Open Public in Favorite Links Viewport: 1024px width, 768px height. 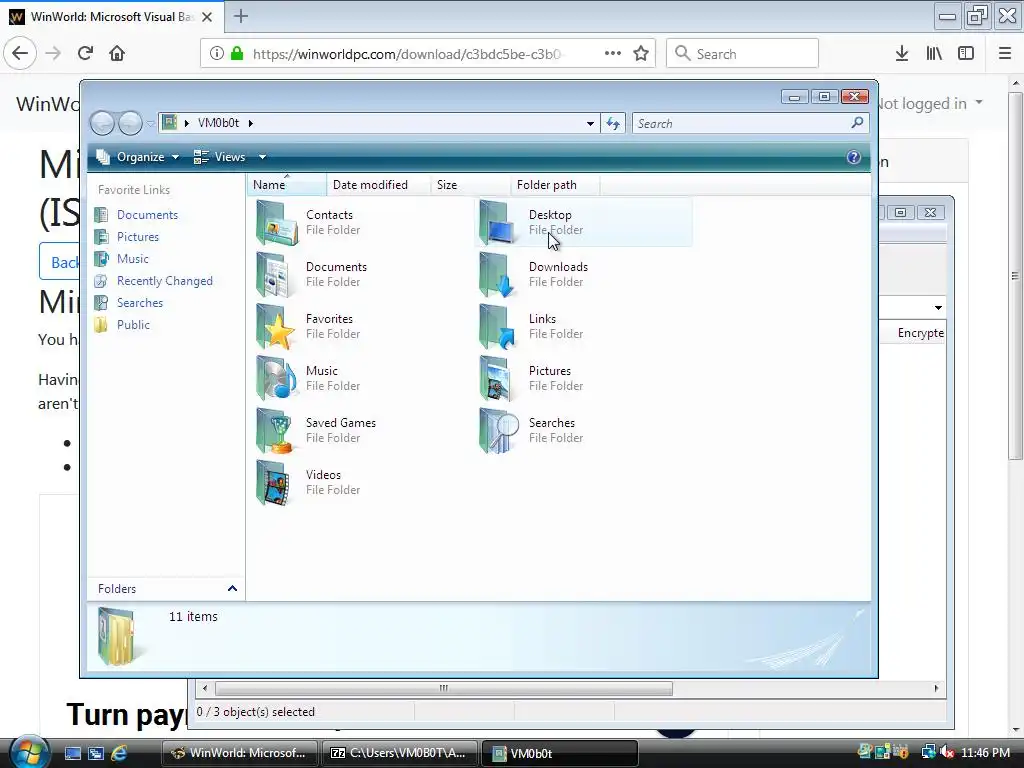(133, 325)
